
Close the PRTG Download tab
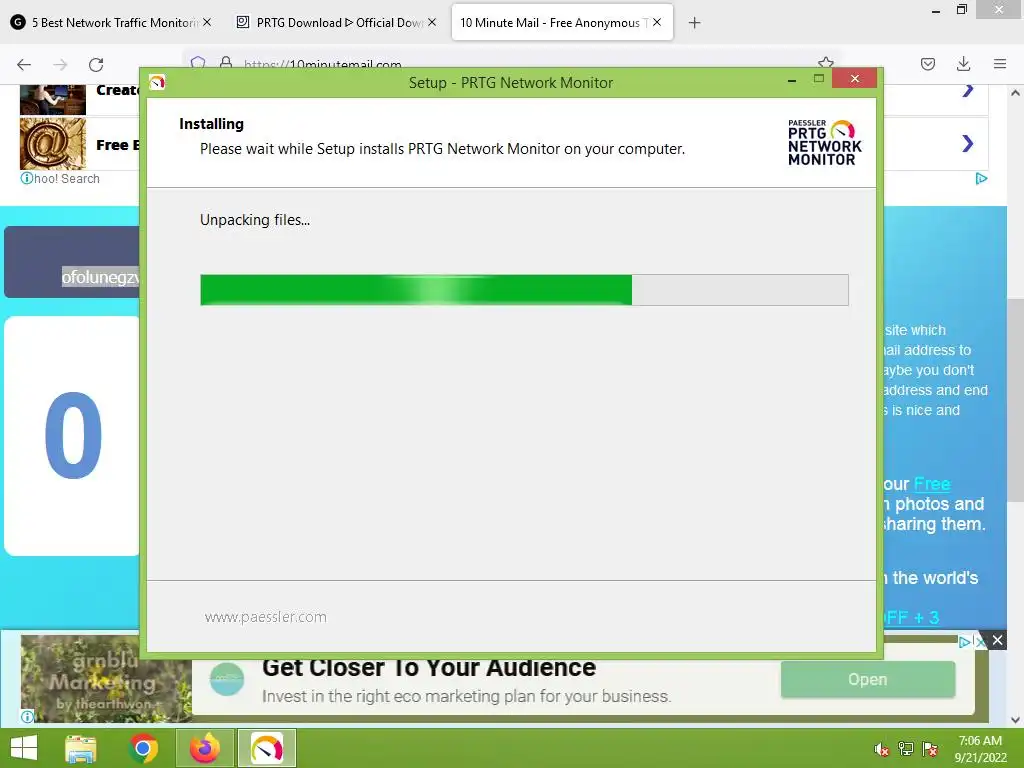[432, 22]
